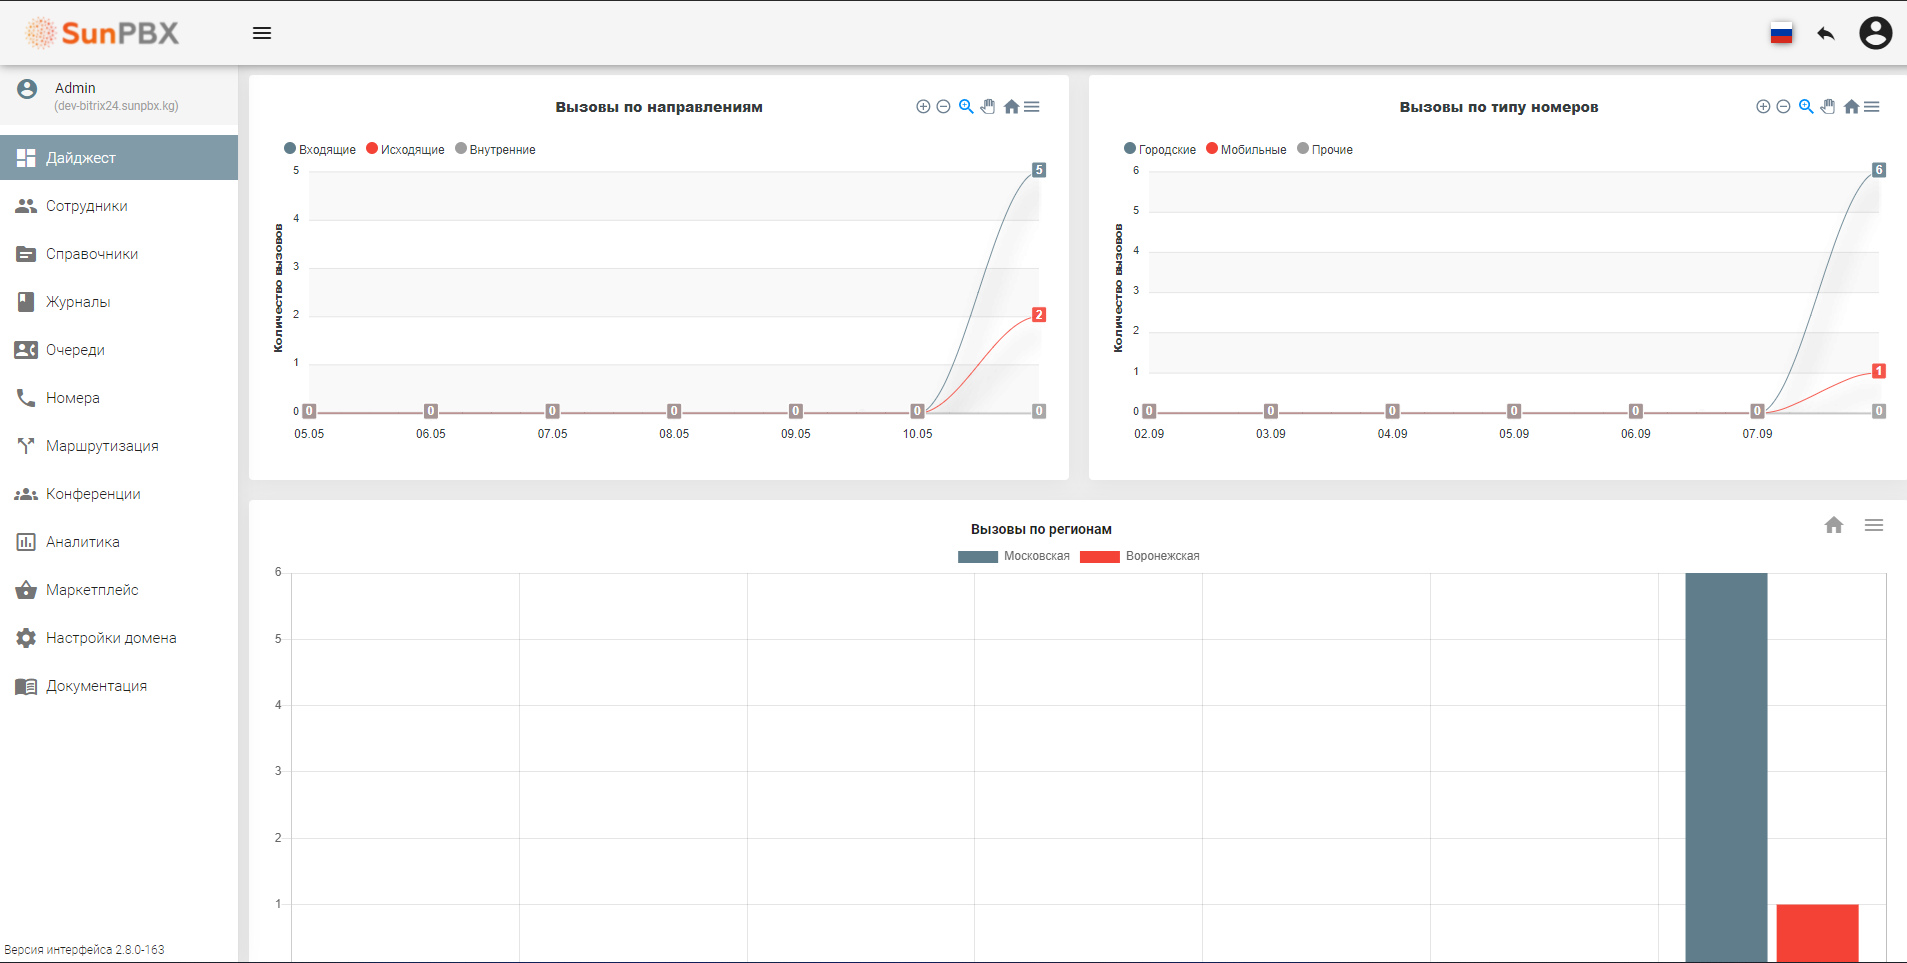Toggle the Воронежская red legend swatch
The width and height of the screenshot is (1907, 963).
(x=1099, y=557)
